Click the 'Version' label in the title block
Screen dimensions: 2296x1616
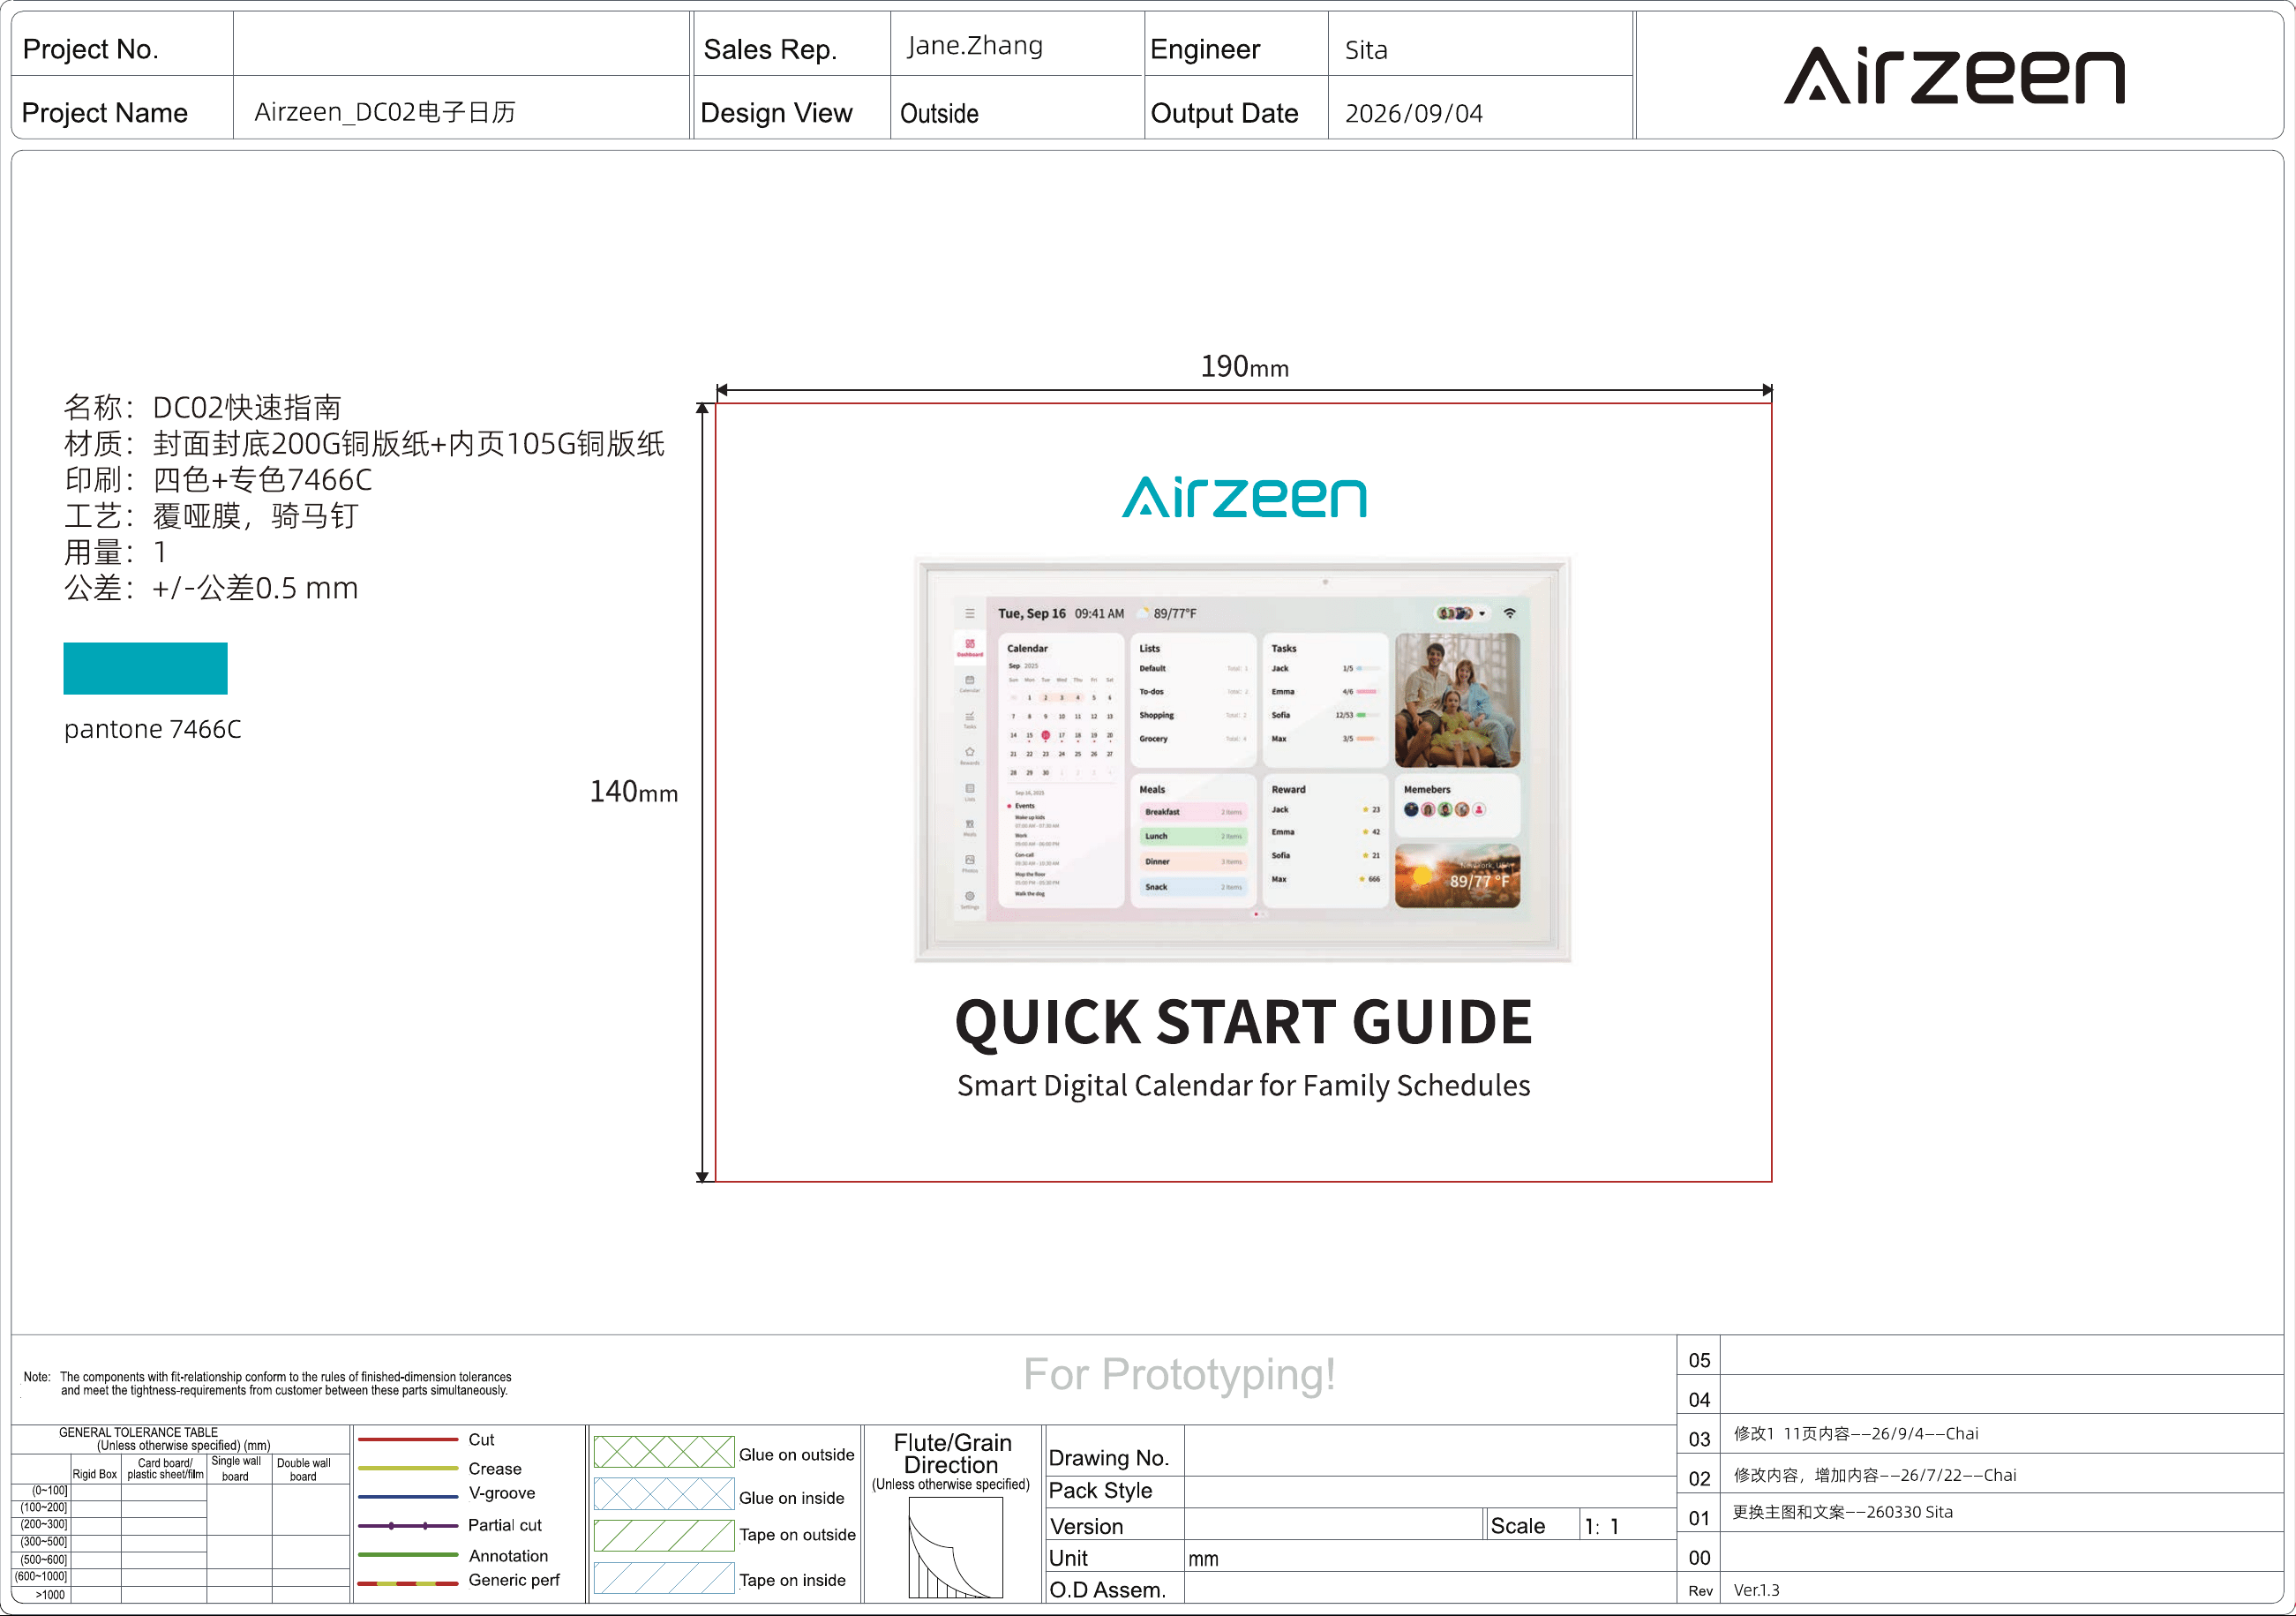point(1086,1526)
